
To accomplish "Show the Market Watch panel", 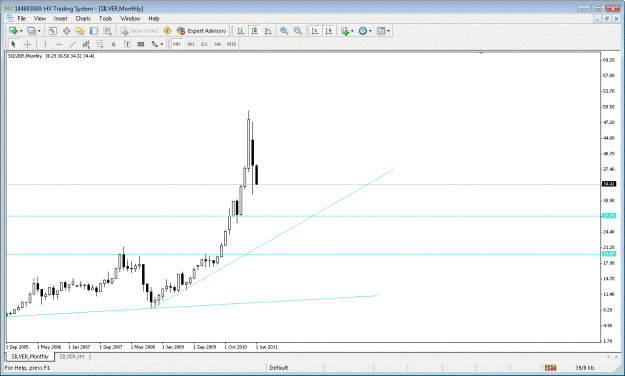I will coord(53,31).
